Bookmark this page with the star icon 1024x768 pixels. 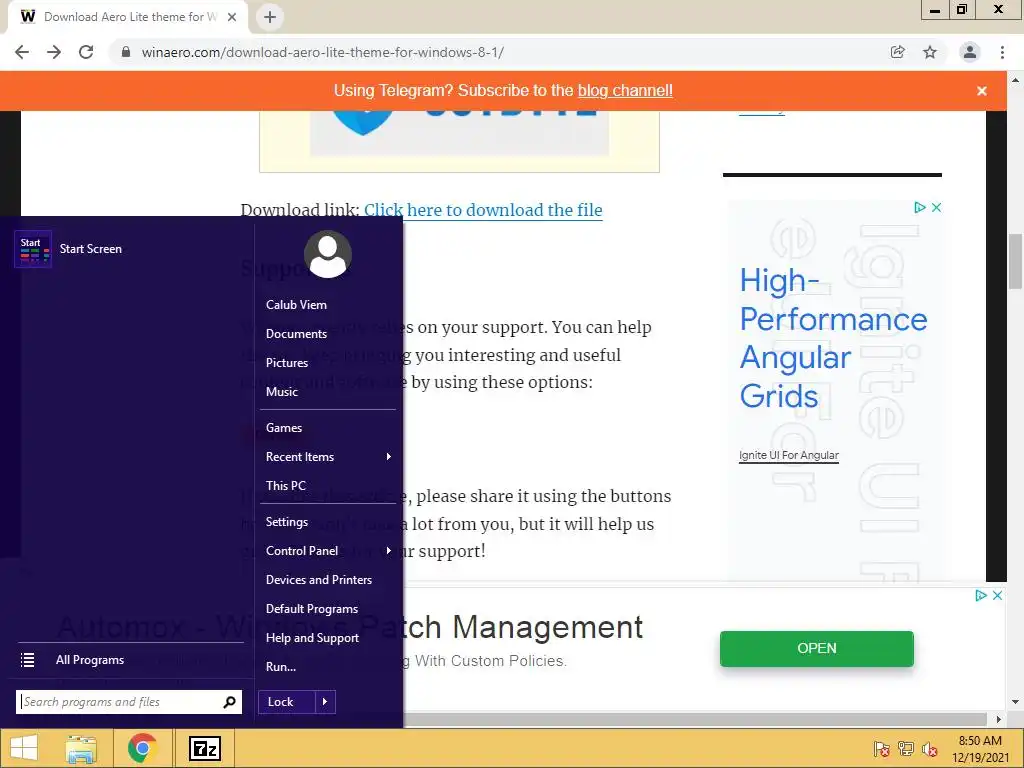[930, 52]
